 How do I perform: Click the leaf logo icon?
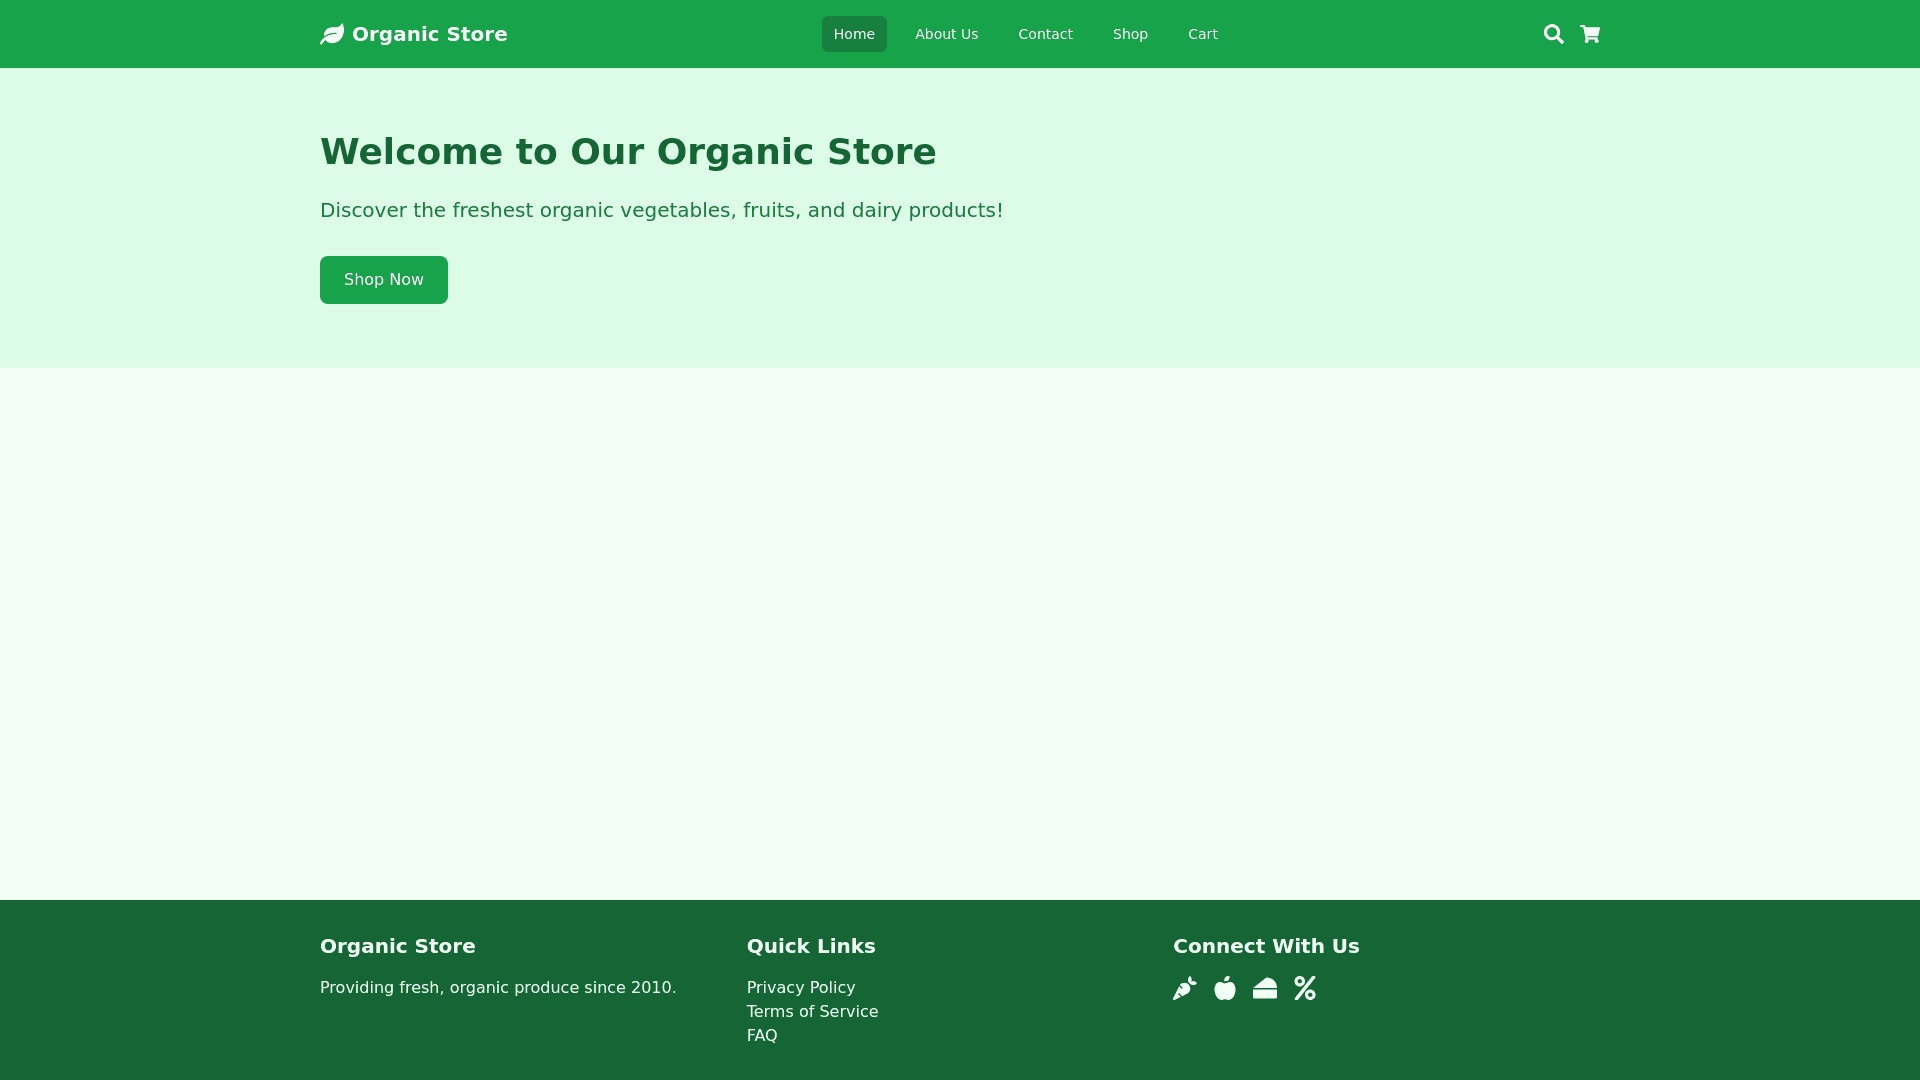(x=332, y=34)
